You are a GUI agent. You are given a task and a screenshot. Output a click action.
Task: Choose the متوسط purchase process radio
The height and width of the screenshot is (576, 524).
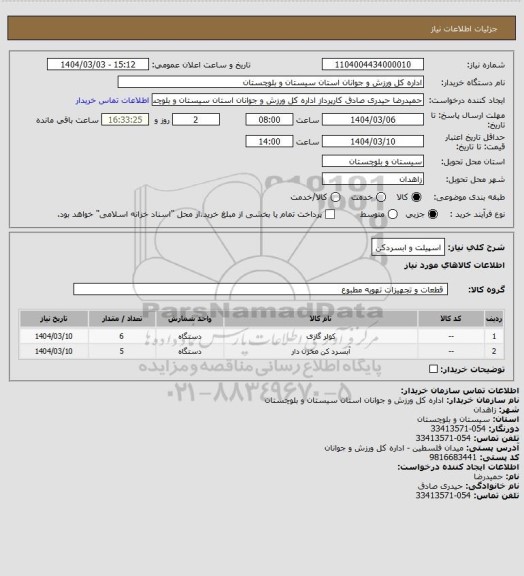point(392,214)
